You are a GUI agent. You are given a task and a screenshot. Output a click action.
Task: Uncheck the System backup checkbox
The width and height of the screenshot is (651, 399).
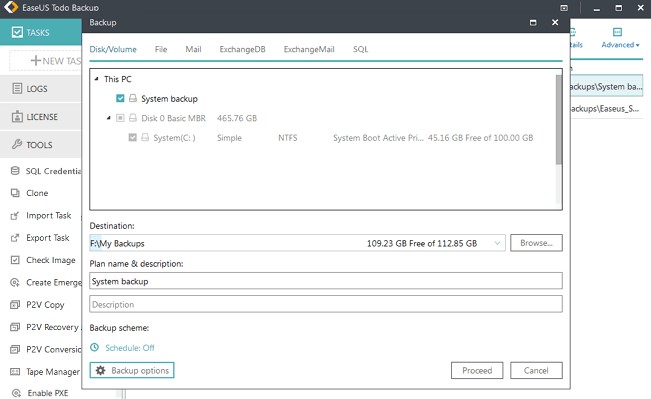[x=120, y=98]
